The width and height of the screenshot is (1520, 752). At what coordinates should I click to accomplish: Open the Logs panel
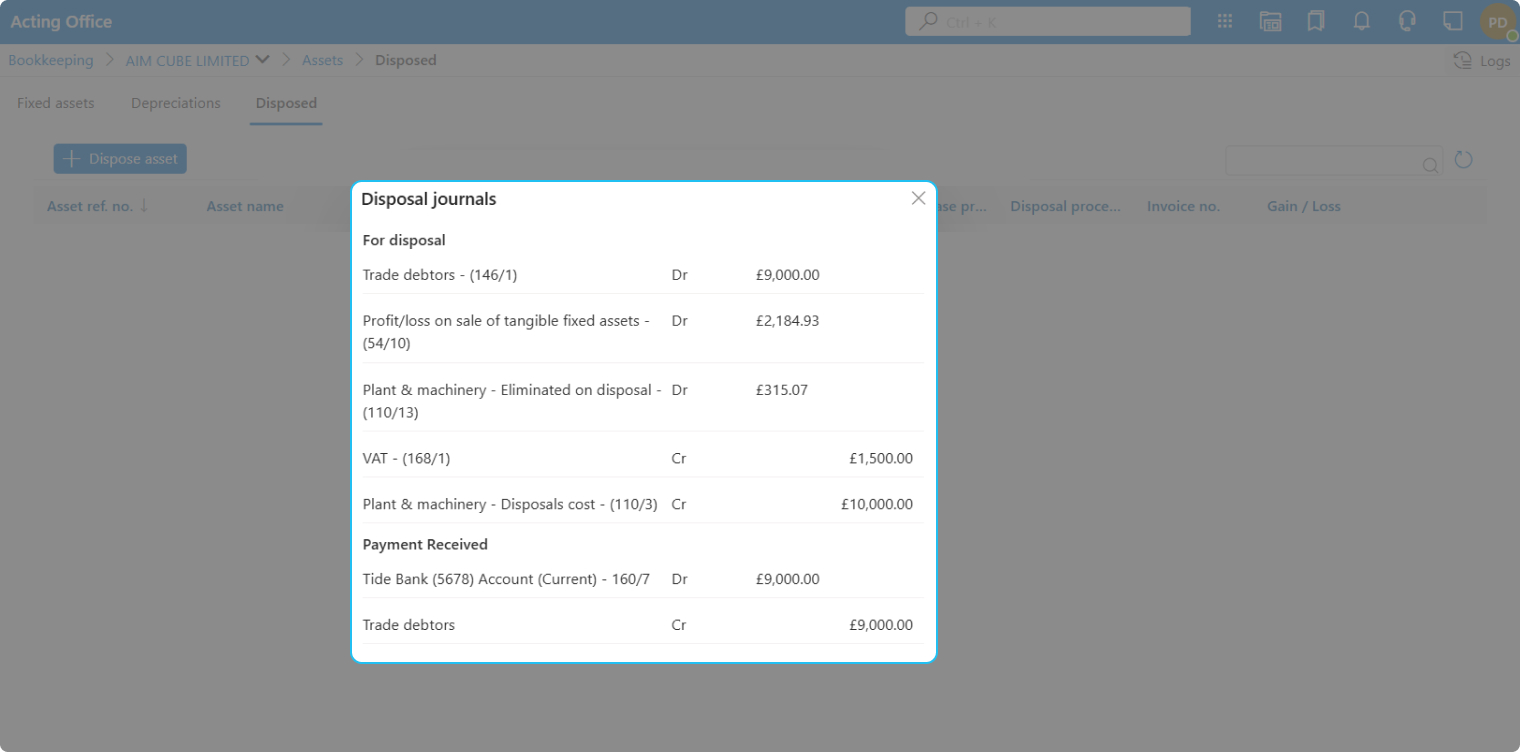point(1481,61)
